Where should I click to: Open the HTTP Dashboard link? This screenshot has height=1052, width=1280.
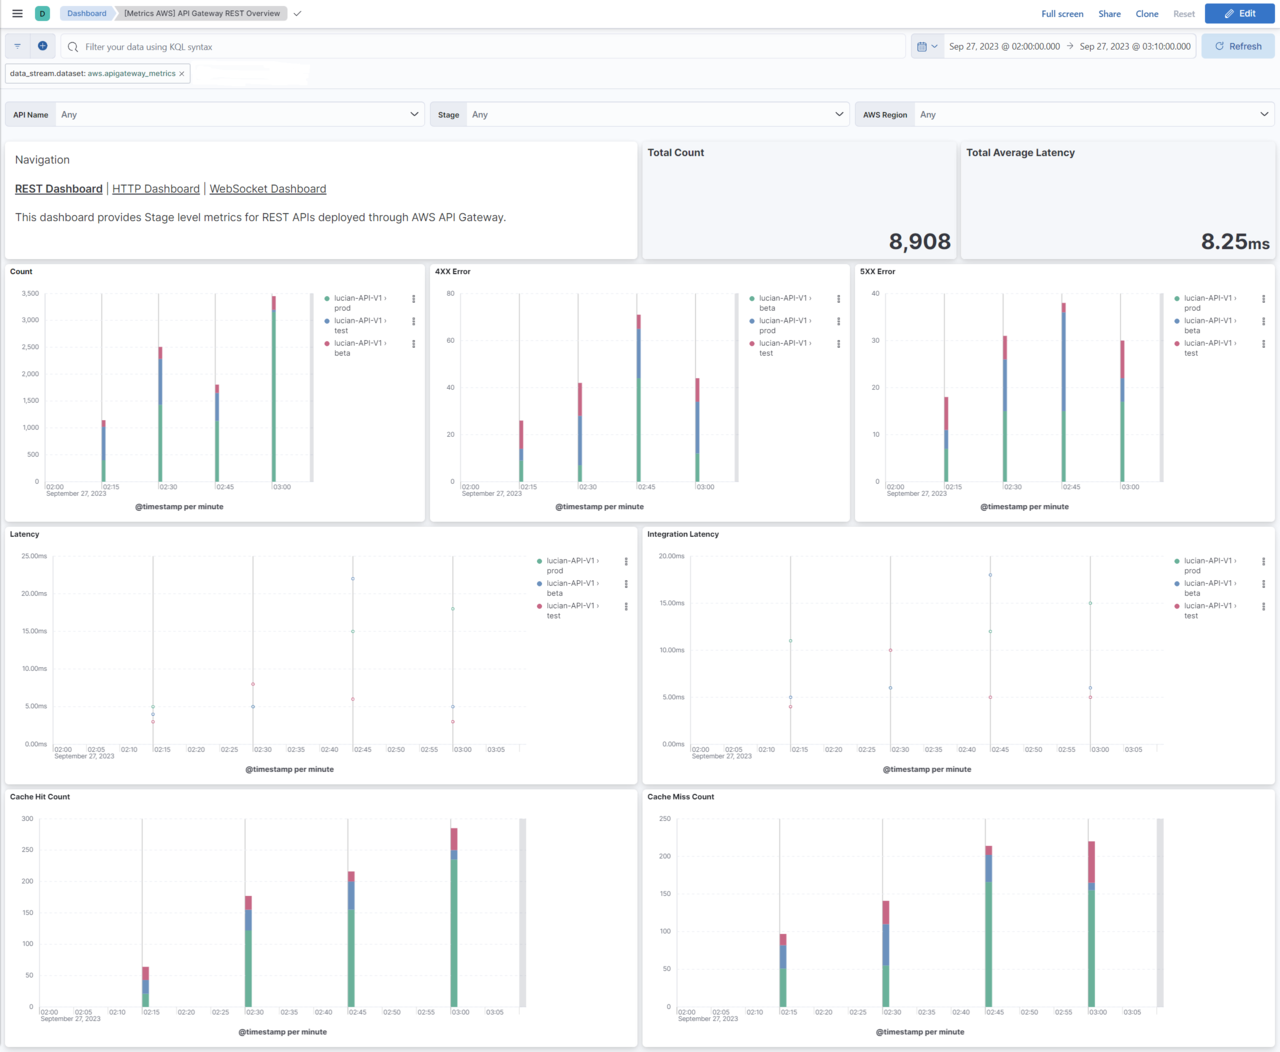point(156,188)
